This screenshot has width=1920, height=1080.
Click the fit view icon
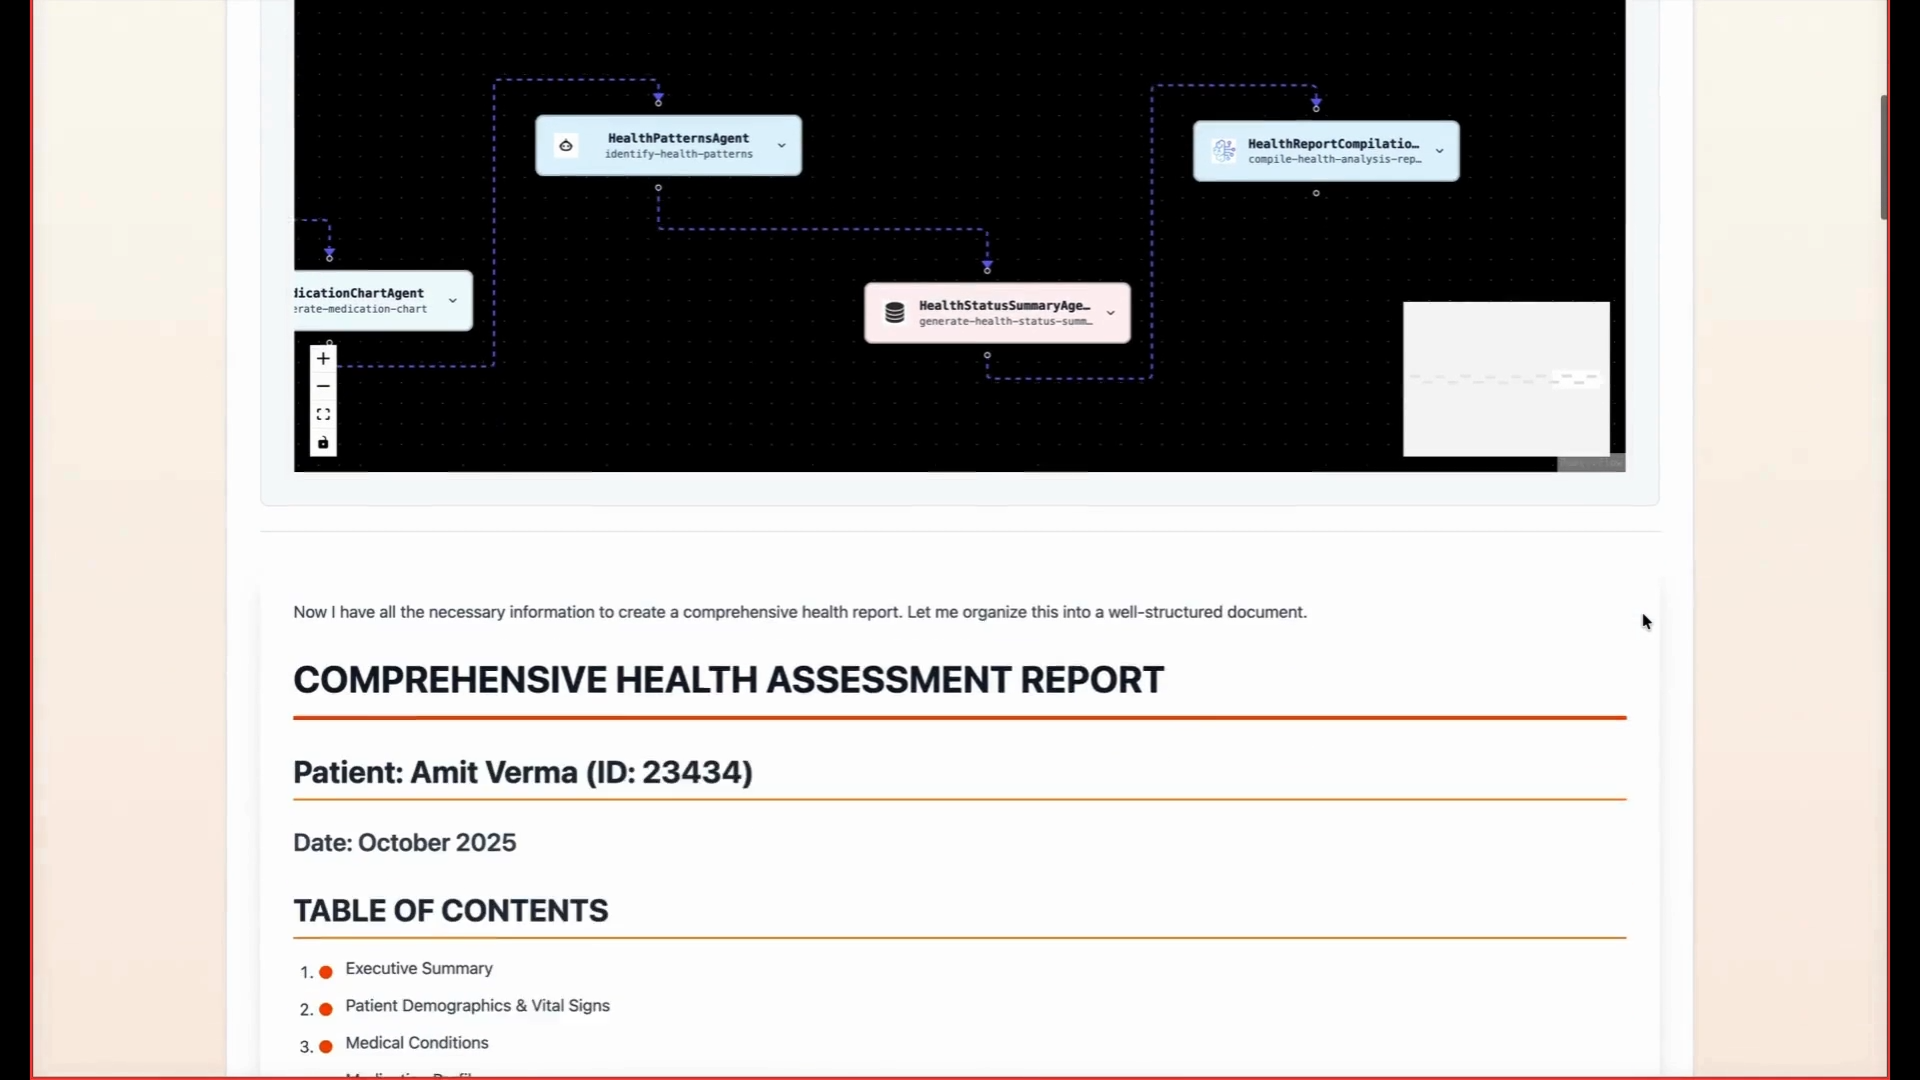click(323, 415)
